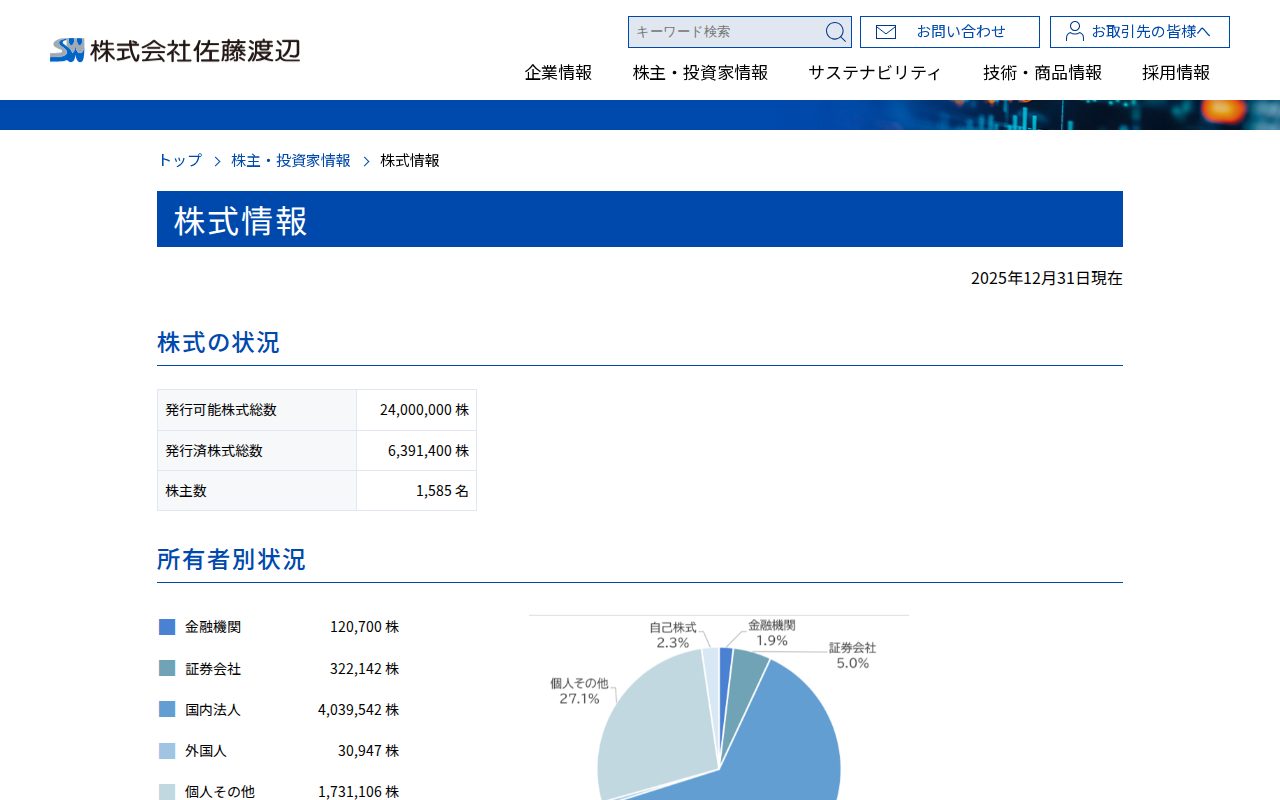The height and width of the screenshot is (800, 1280).
Task: Click the 発行可能株式総数 table cell
Action: (x=257, y=410)
